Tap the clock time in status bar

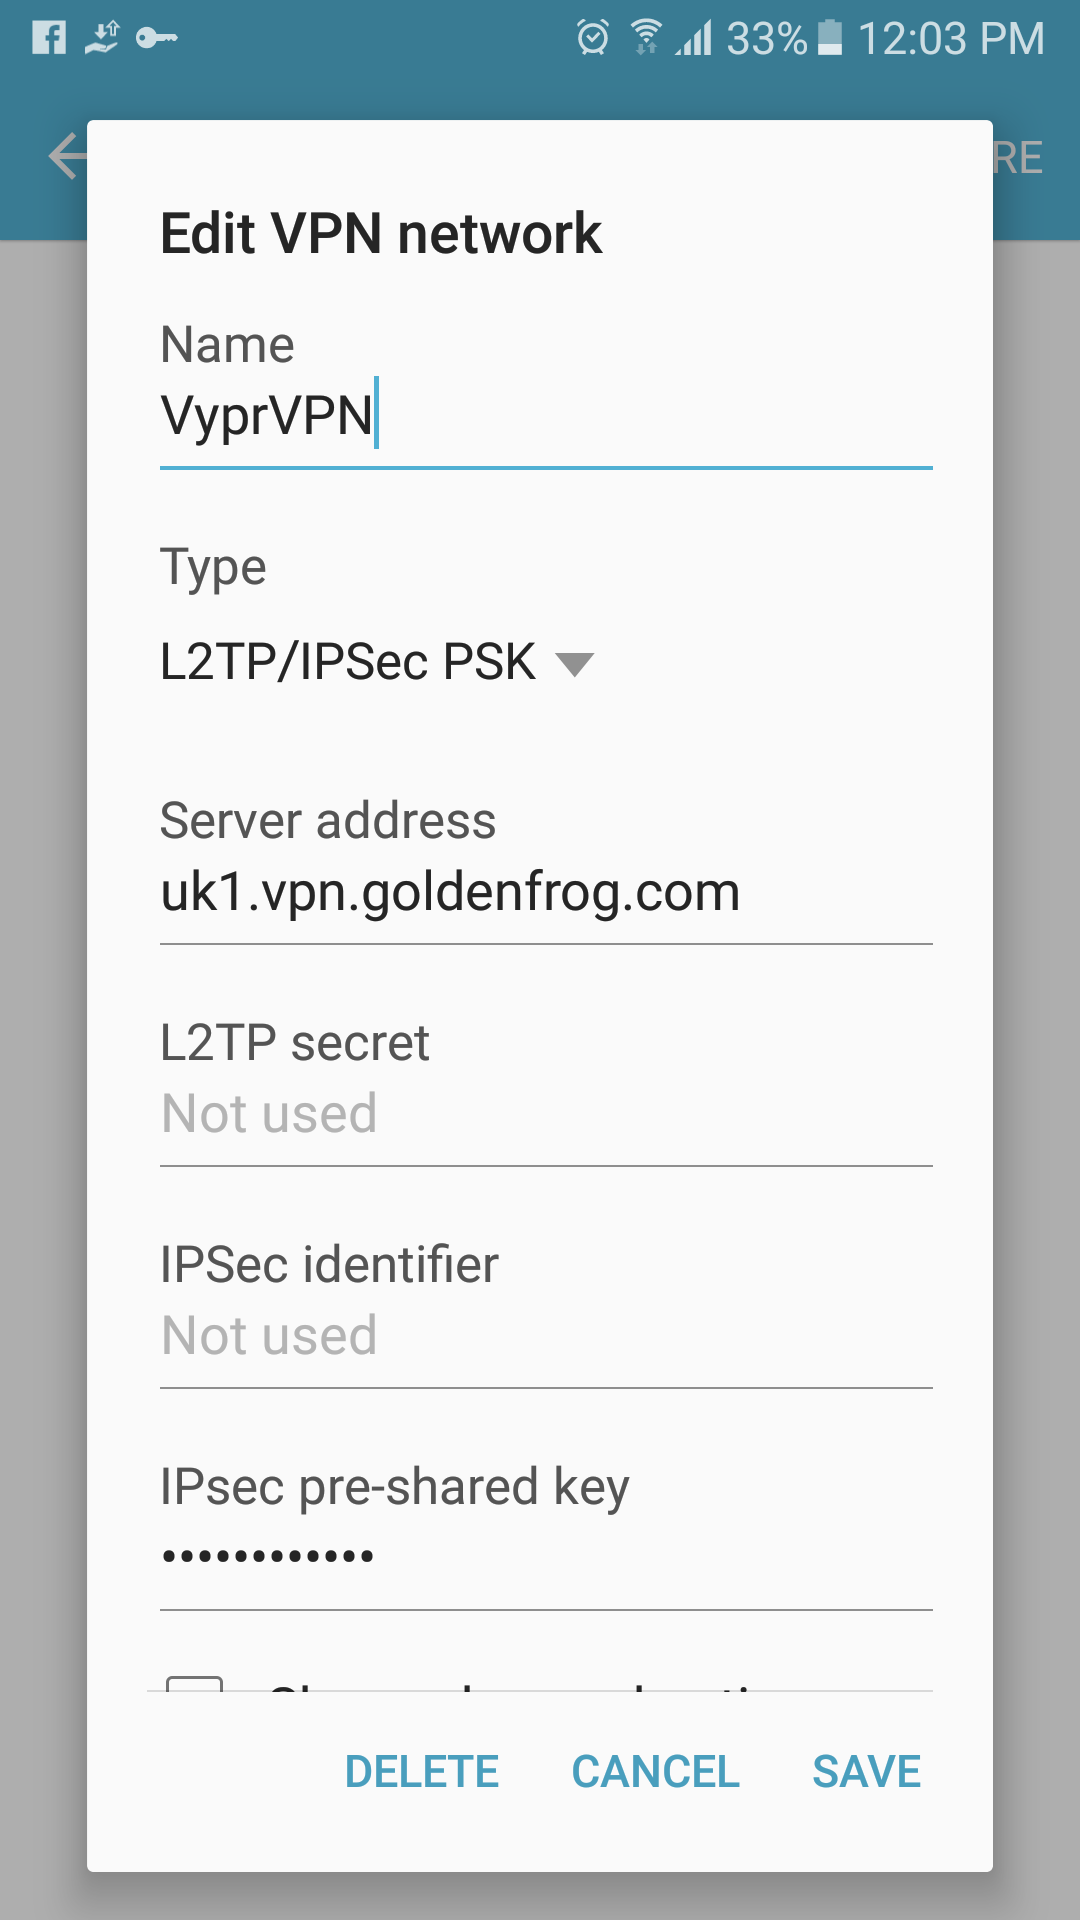click(951, 38)
